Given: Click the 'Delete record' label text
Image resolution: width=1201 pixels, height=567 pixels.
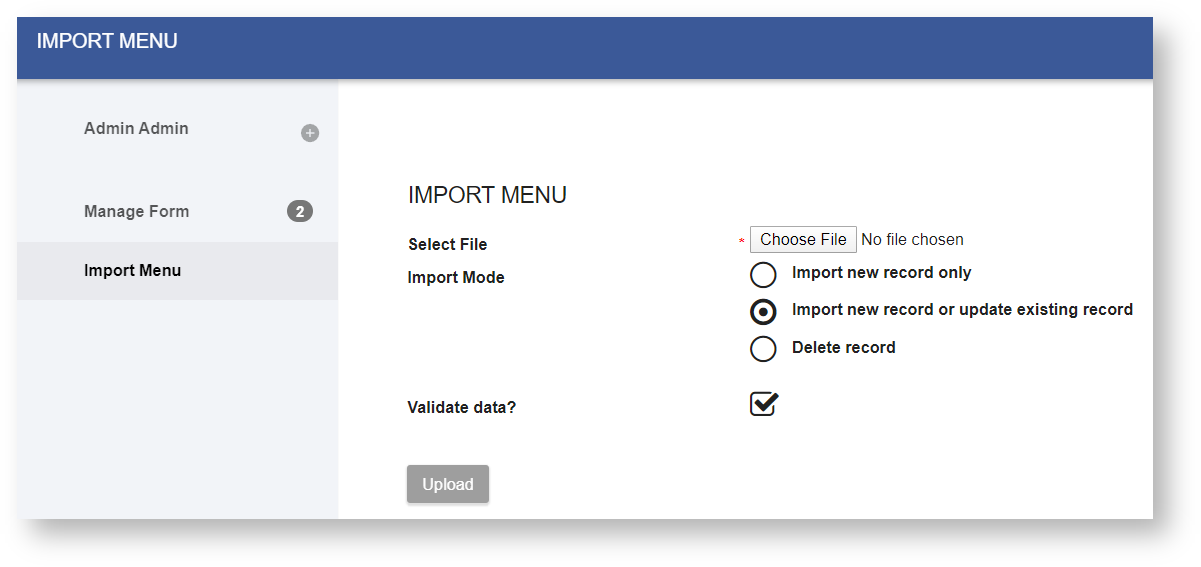Looking at the screenshot, I should click(x=843, y=348).
